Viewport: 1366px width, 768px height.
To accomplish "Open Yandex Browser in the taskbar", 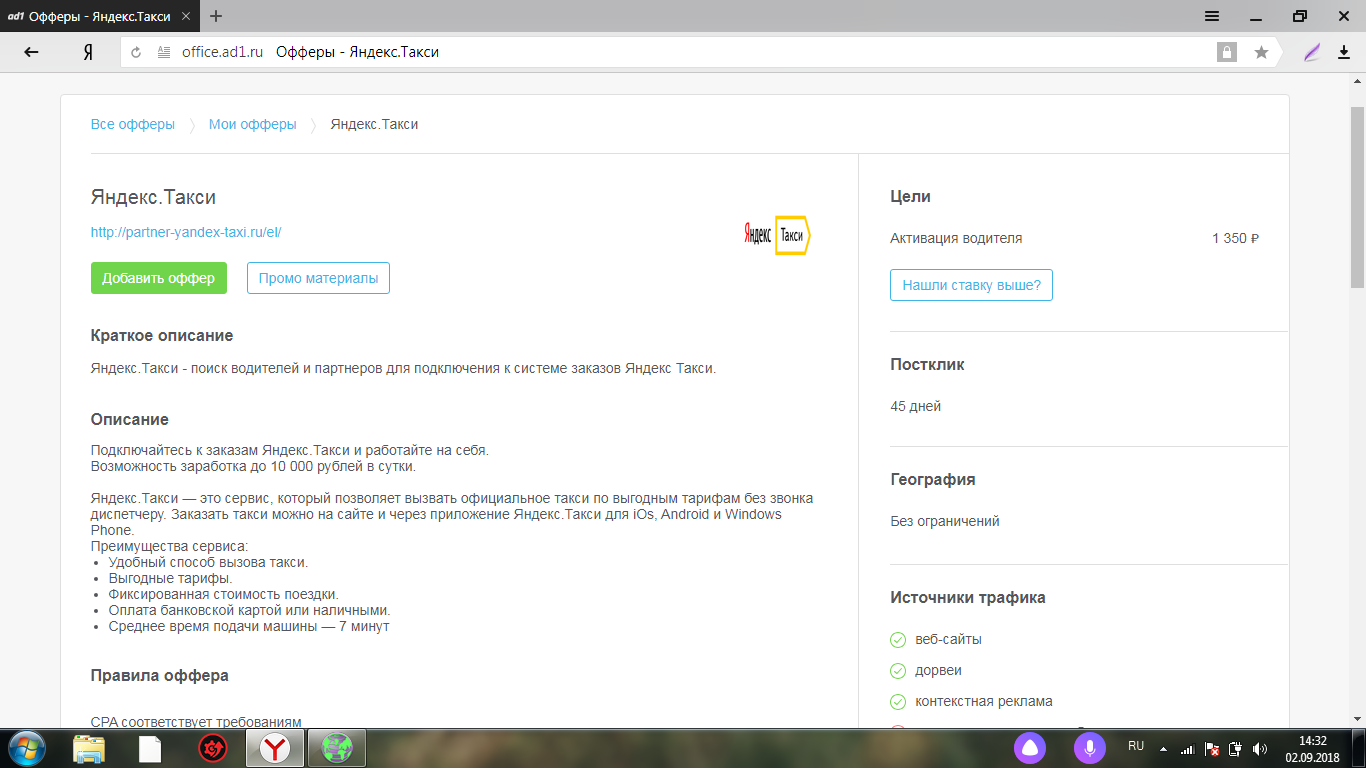I will point(275,748).
